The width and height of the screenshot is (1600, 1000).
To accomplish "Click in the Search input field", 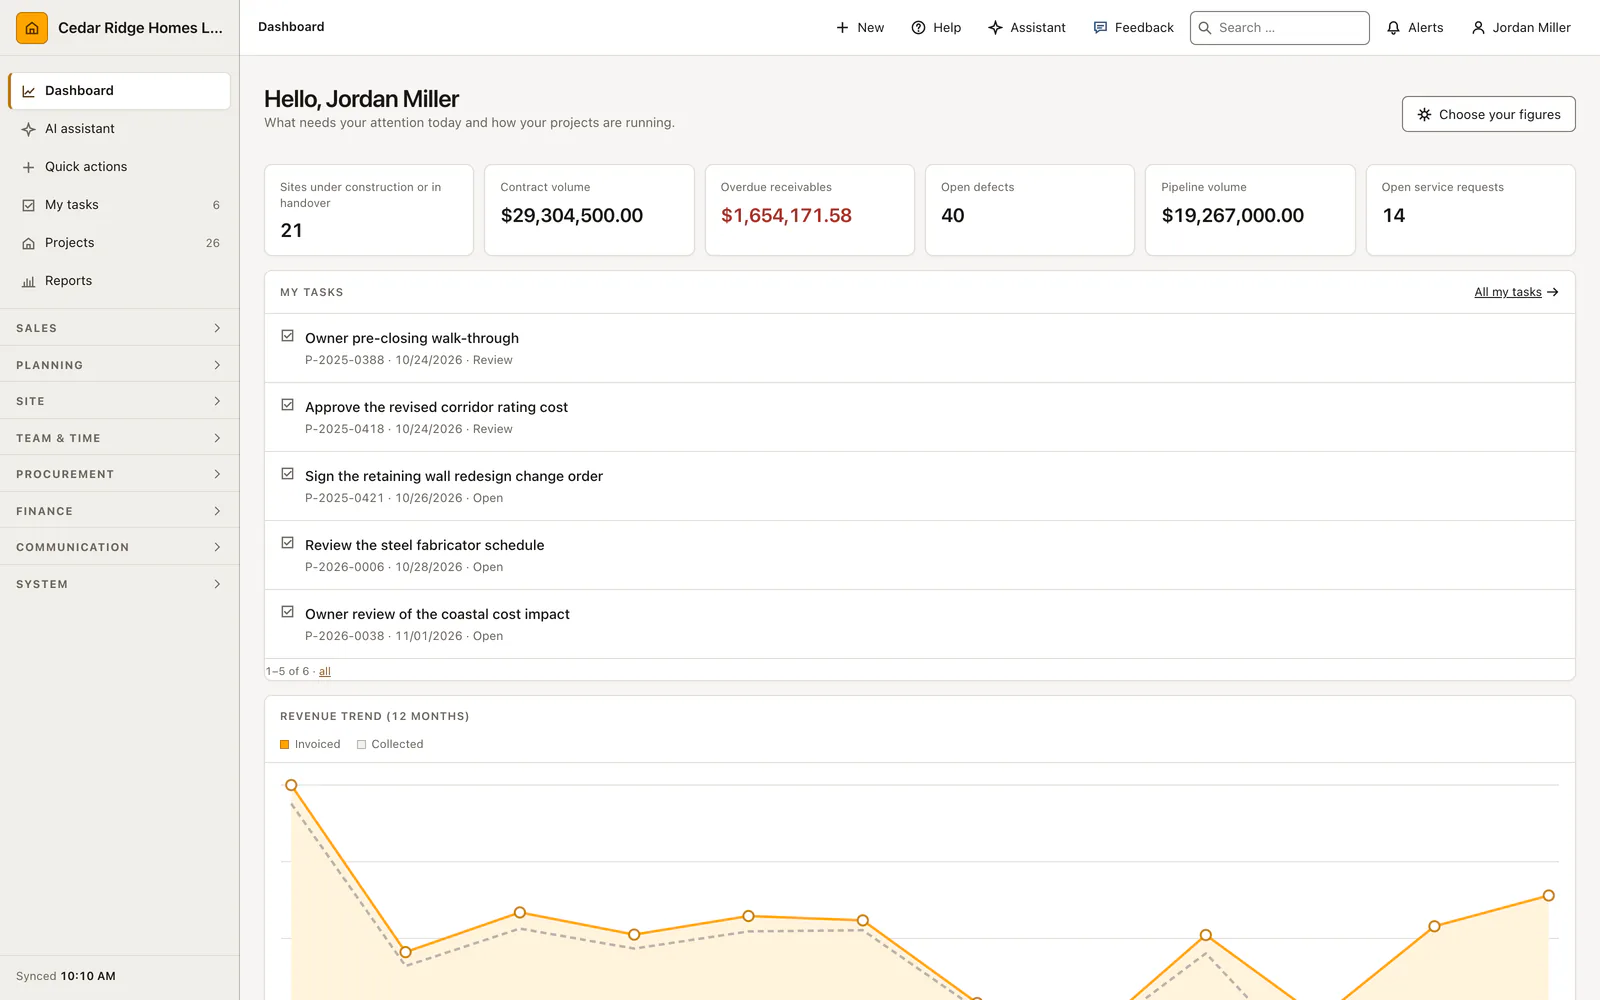I will coord(1280,28).
